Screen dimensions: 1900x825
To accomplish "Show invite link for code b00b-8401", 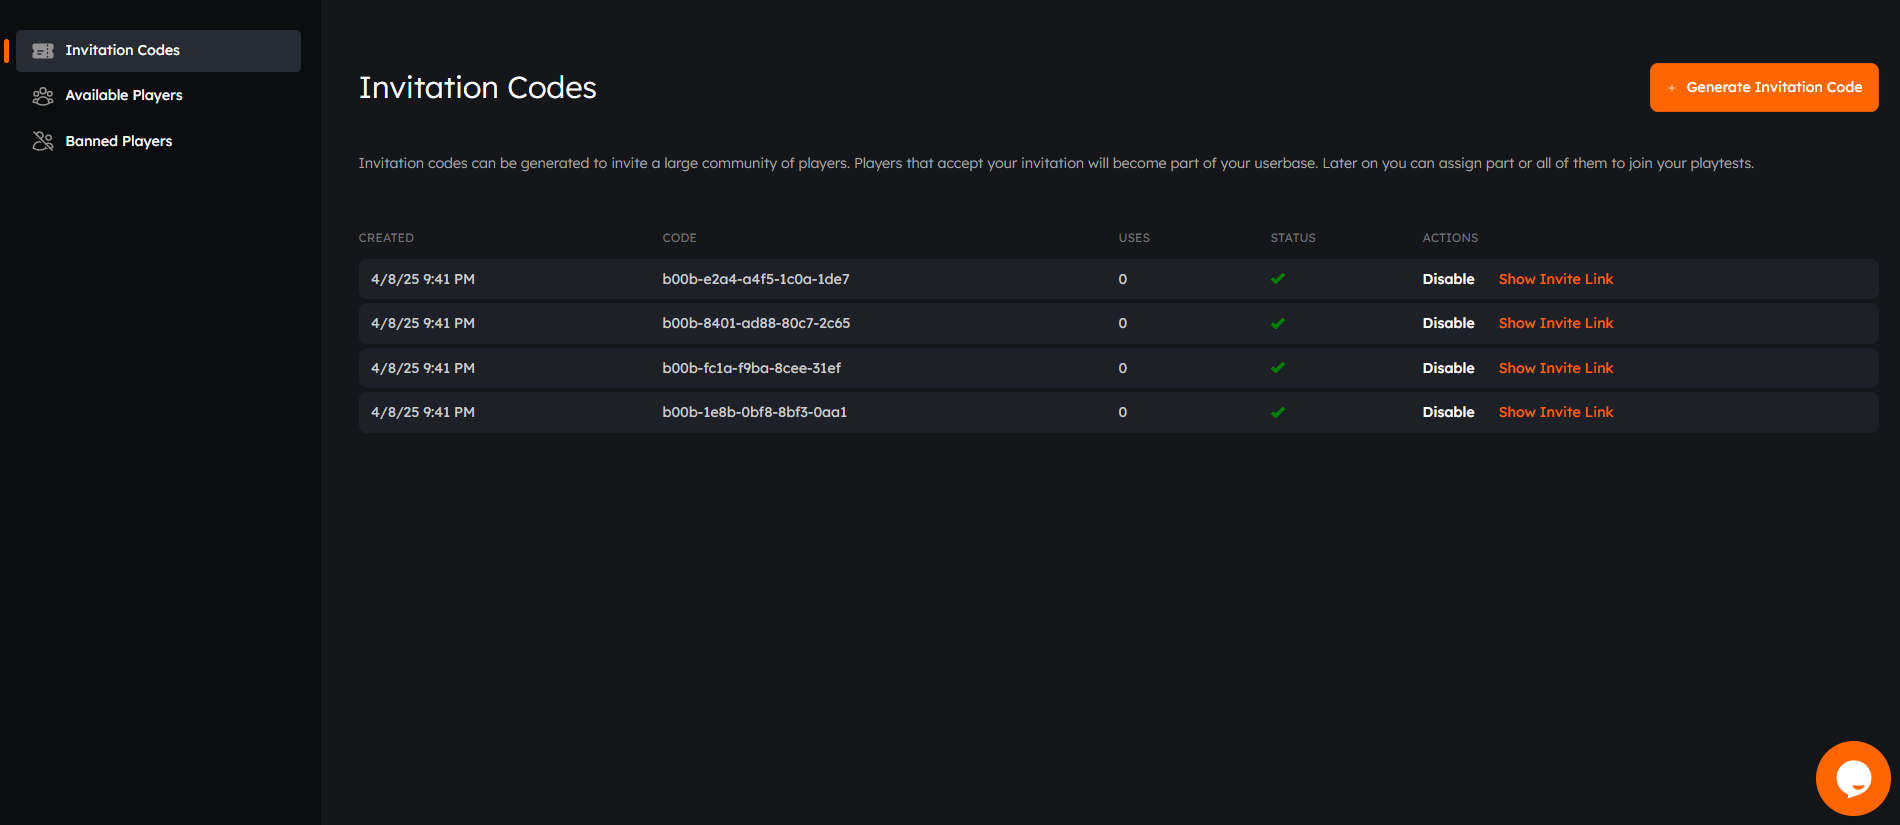I will pyautogui.click(x=1556, y=323).
